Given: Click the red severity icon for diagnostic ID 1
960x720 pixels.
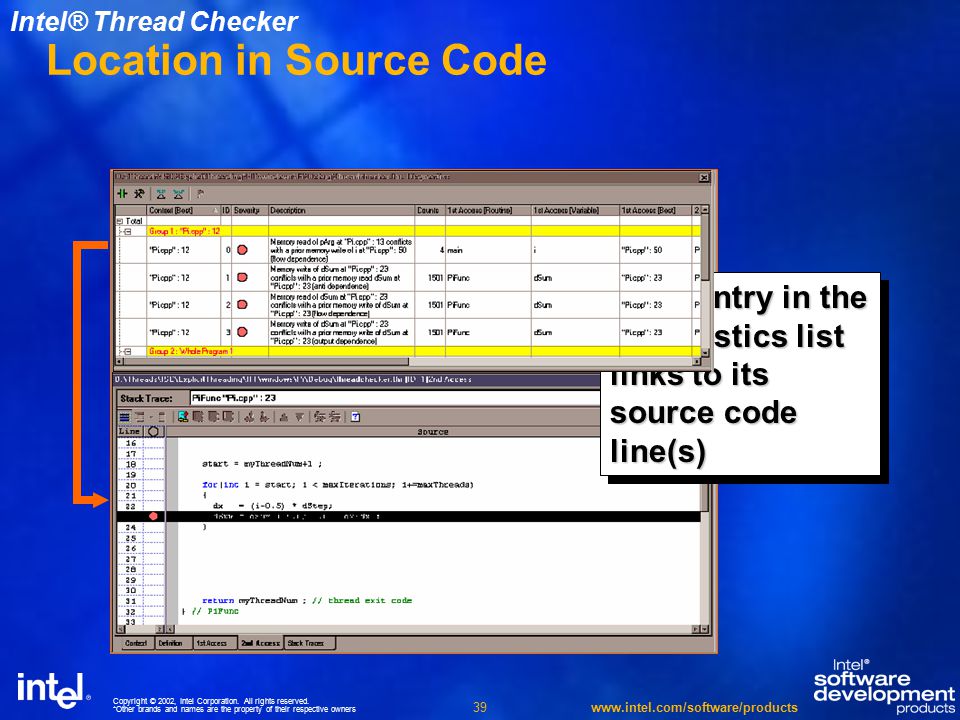Looking at the screenshot, I should (x=242, y=277).
